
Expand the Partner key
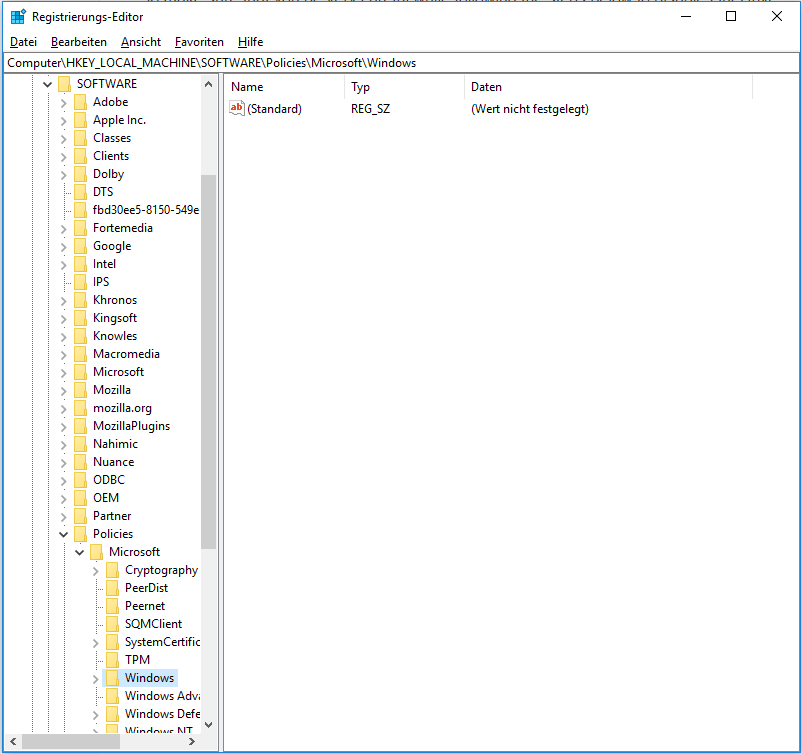[x=63, y=517]
